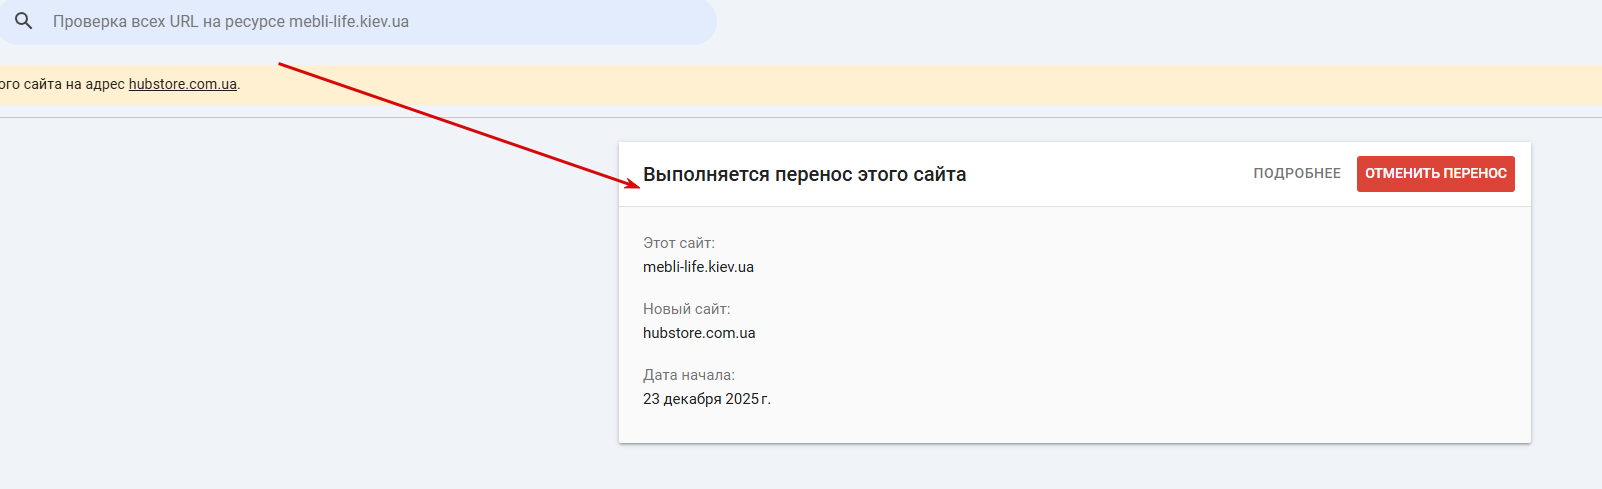1602x489 pixels.
Task: Select the date 23 декабря 2025 г.
Action: pyautogui.click(x=707, y=399)
